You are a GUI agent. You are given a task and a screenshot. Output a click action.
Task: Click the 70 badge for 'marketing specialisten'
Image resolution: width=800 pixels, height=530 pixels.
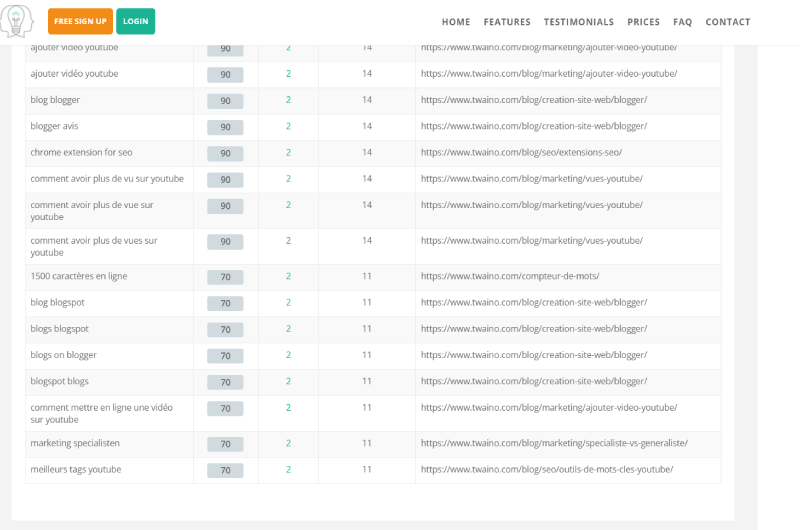coord(225,444)
